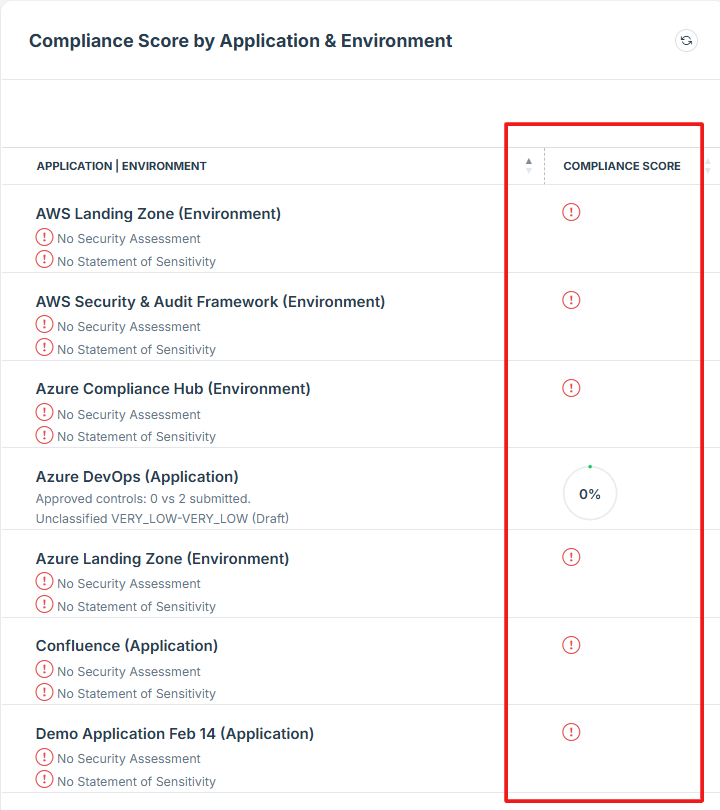
Task: Click No Security Assessment icon under Confluence
Action: click(45, 670)
